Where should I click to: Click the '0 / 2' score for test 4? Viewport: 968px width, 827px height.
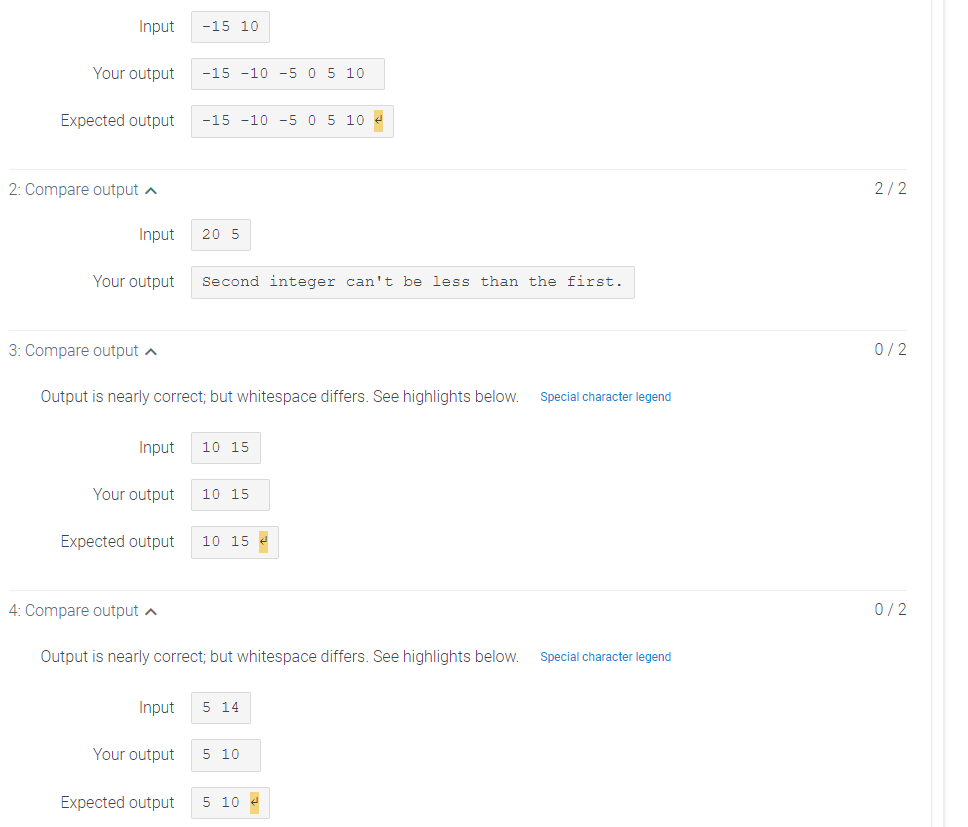[890, 610]
